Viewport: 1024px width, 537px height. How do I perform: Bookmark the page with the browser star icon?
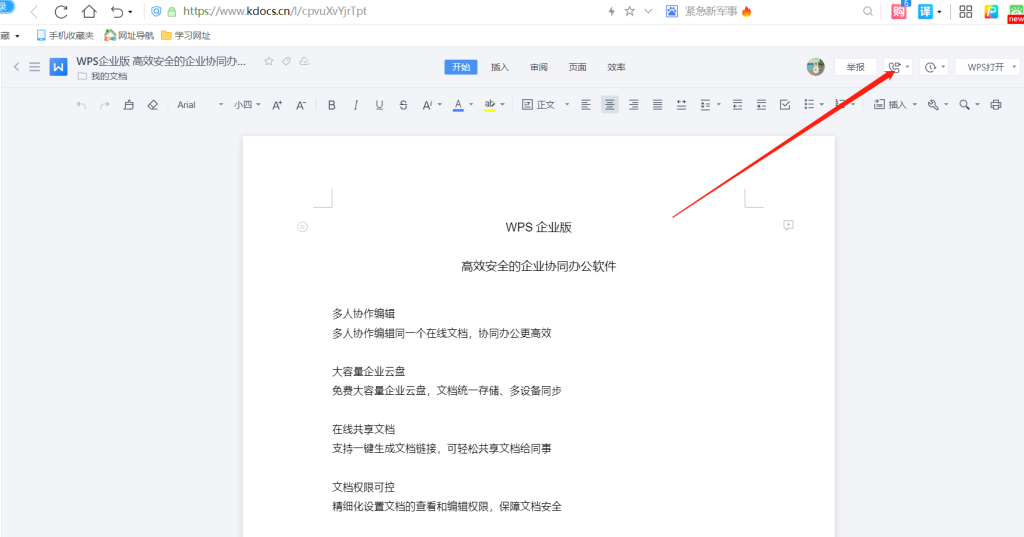pos(630,11)
